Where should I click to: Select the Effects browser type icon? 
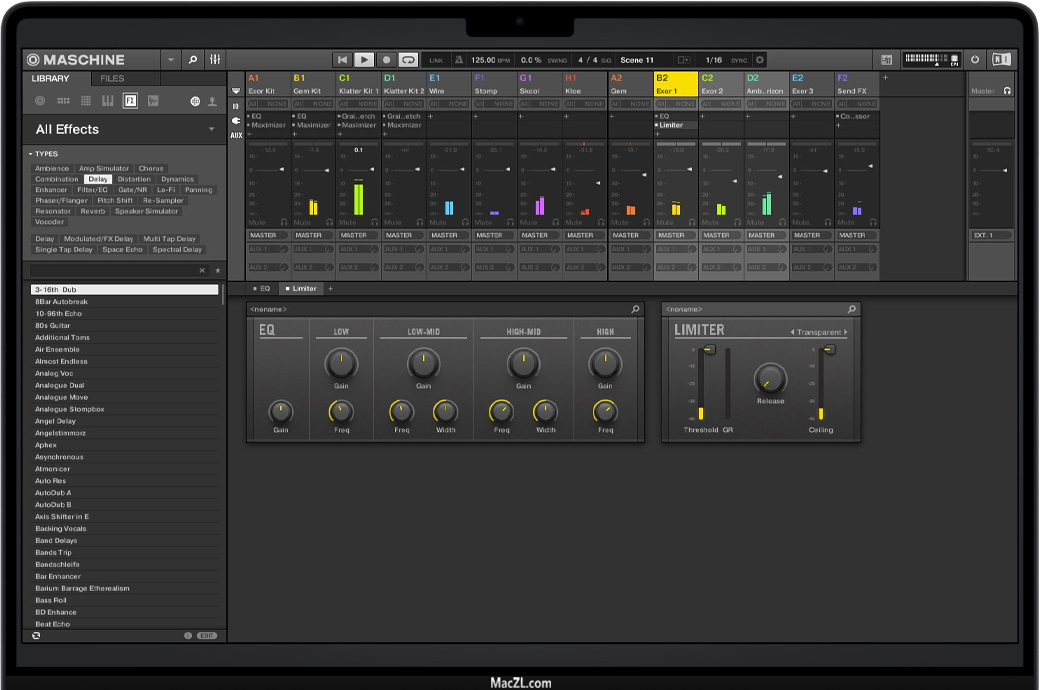pyautogui.click(x=130, y=101)
